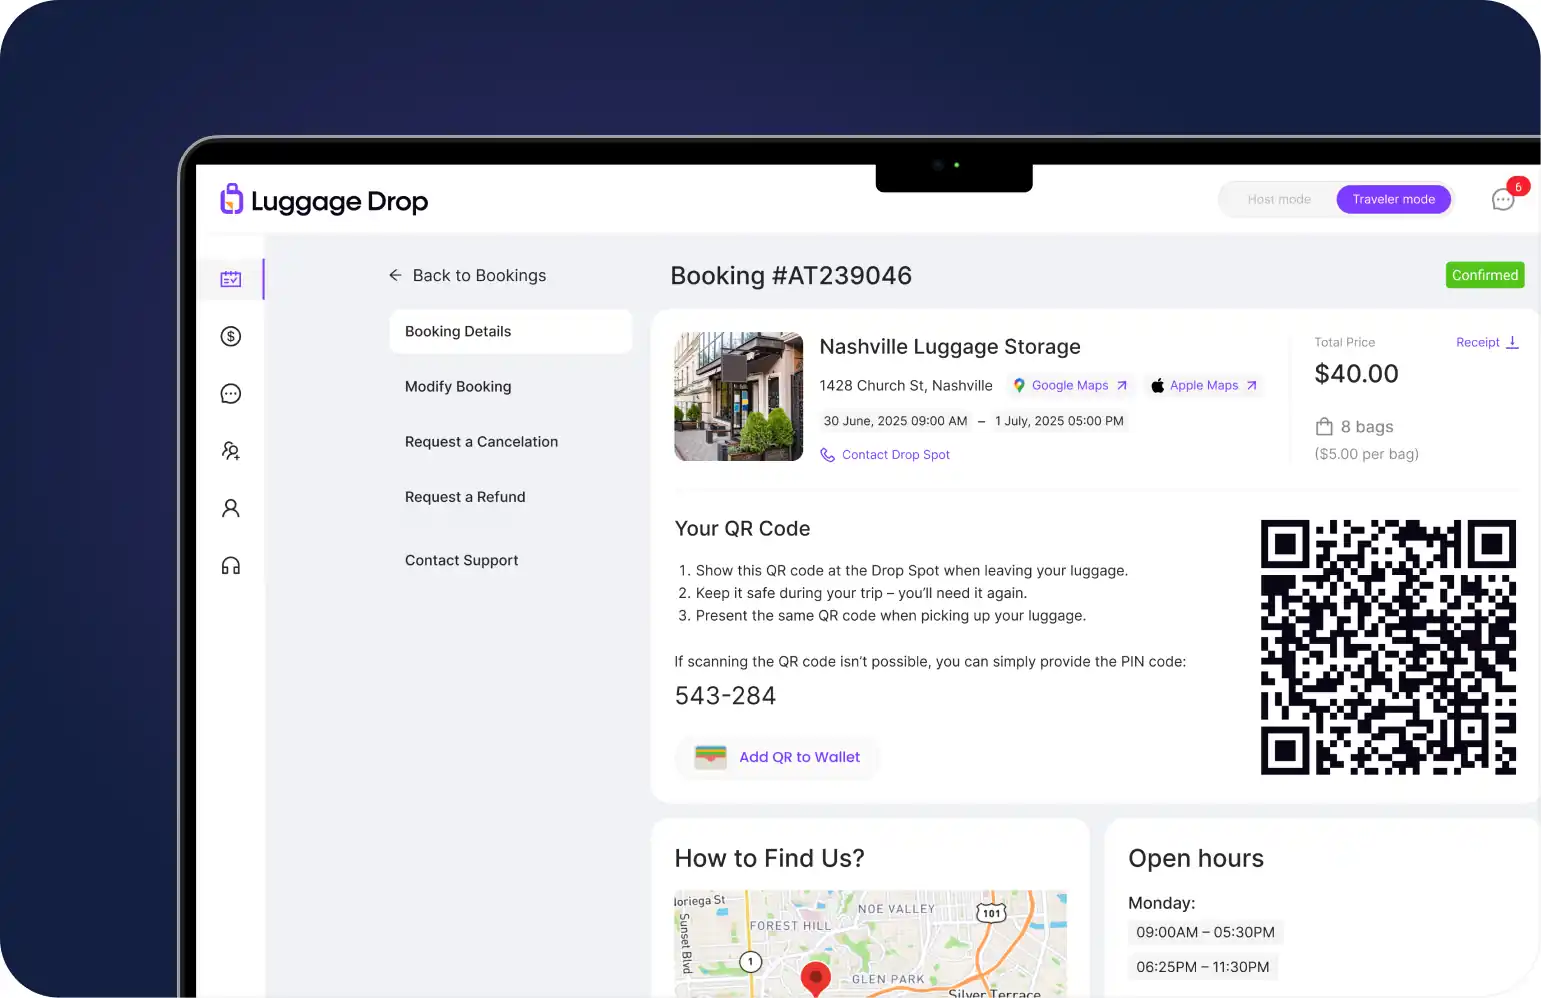This screenshot has height=998, width=1541.
Task: Click the How to Find Us map
Action: coord(870,943)
